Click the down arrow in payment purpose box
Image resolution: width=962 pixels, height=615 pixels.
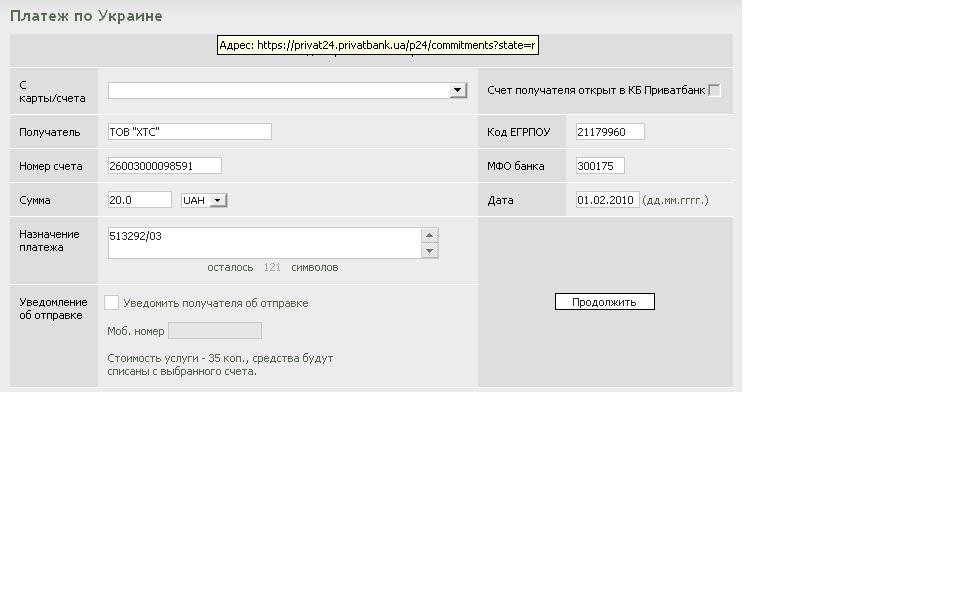pos(429,250)
